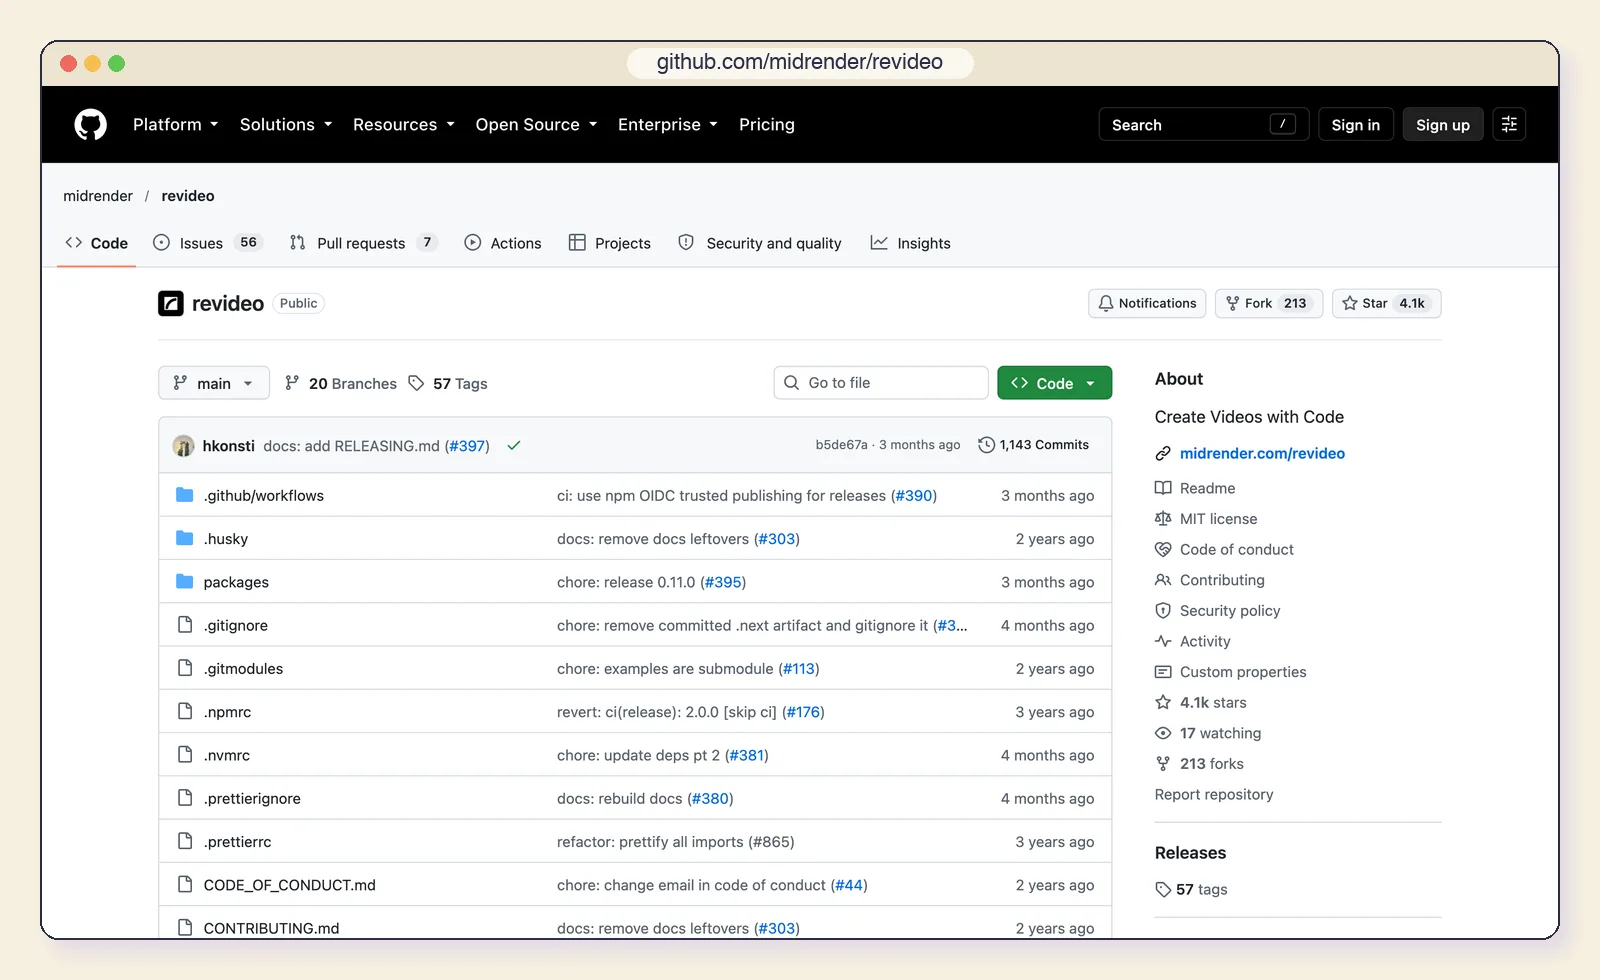The image size is (1600, 980).
Task: Click the green commit status checkmark
Action: point(514,446)
